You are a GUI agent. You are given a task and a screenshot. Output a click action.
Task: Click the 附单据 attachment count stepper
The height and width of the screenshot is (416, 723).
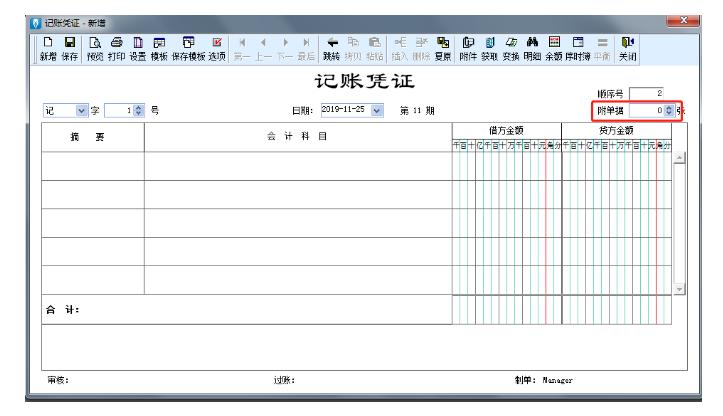point(669,111)
